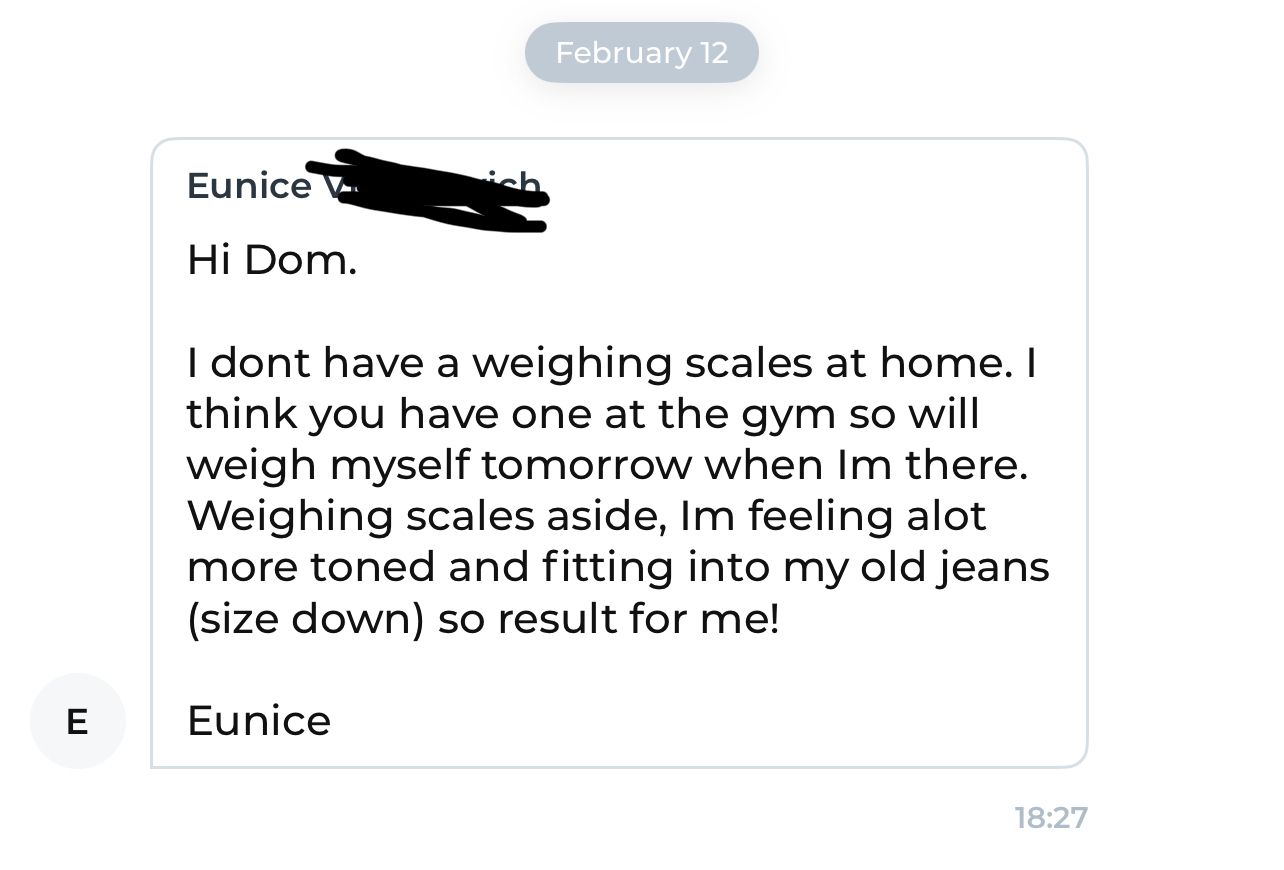Image resolution: width=1284 pixels, height=870 pixels.
Task: Click the words "weigh myself"
Action: coord(328,465)
